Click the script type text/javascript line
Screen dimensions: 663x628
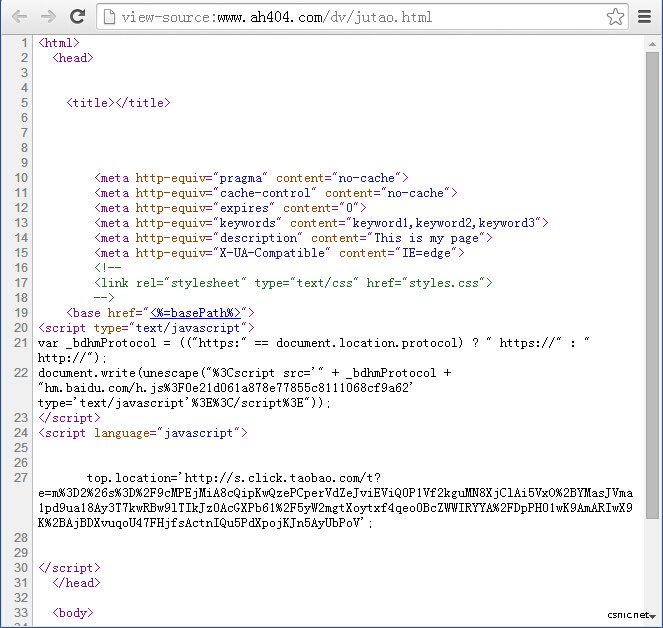[x=146, y=328]
